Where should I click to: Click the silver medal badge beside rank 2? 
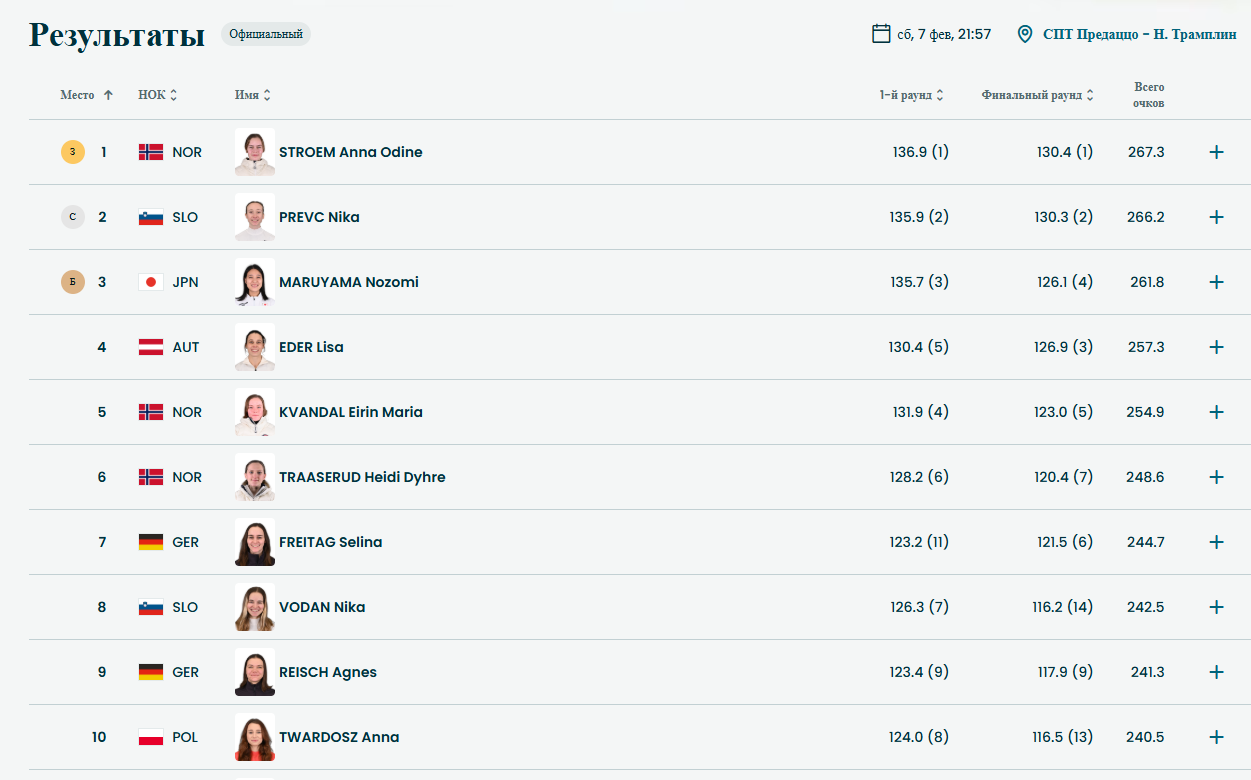tap(73, 217)
